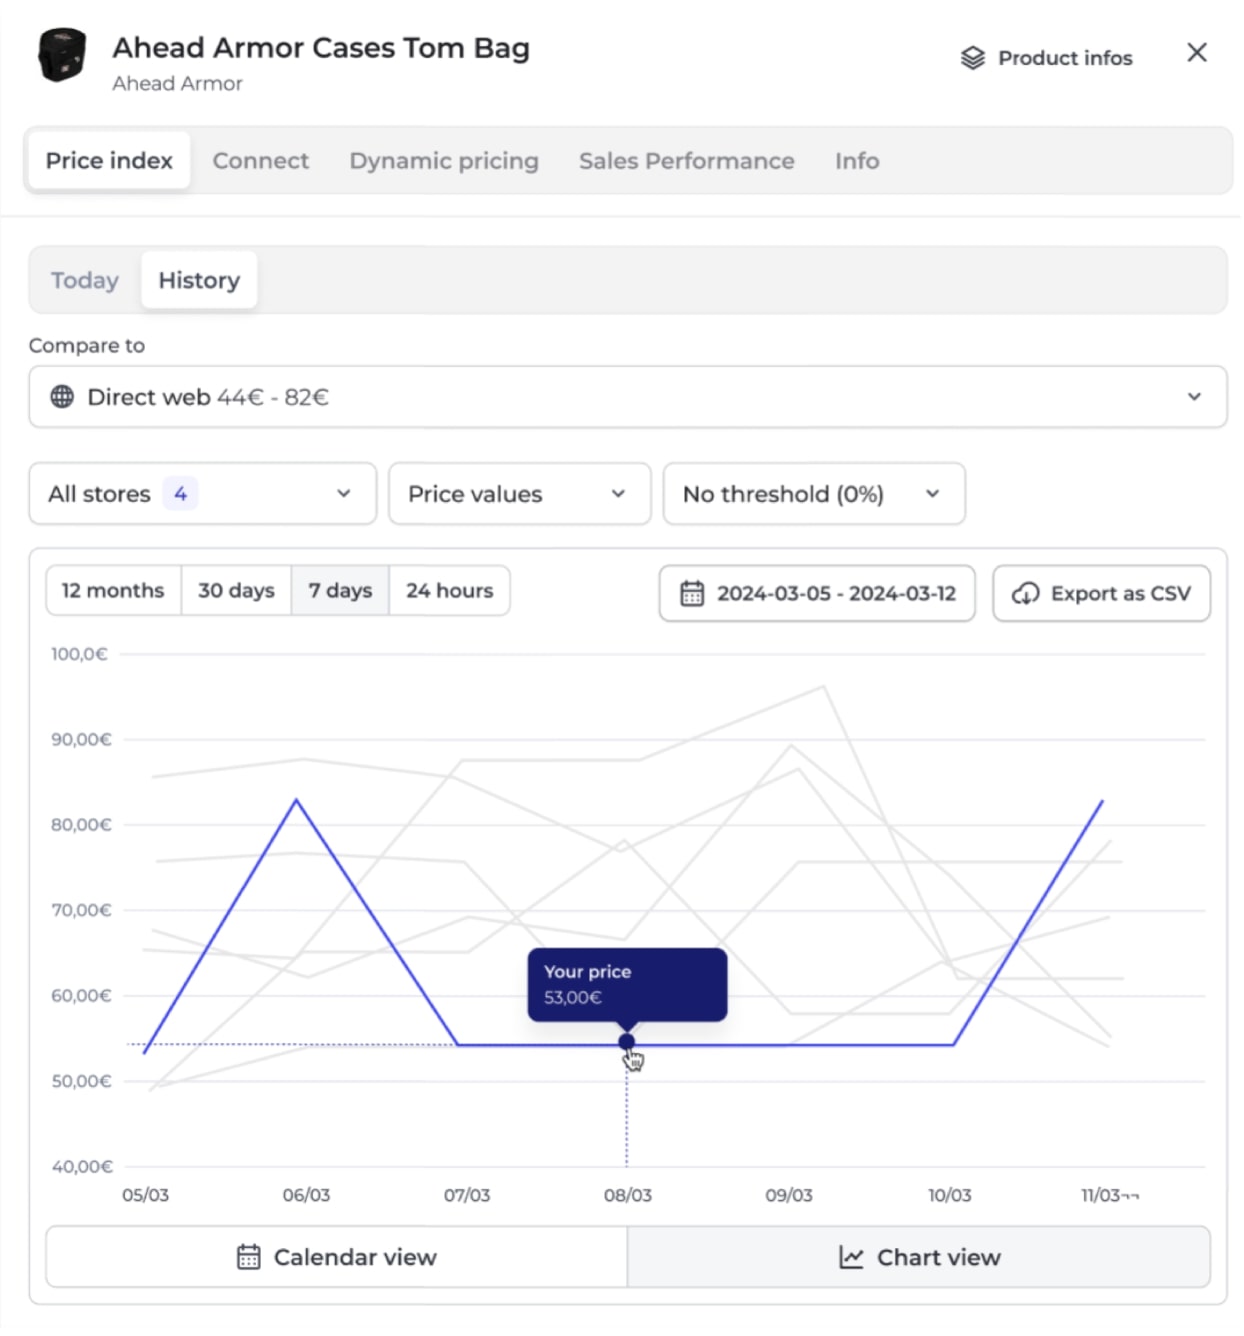Open the All stores dropdown
This screenshot has width=1244, height=1336.
pos(202,494)
